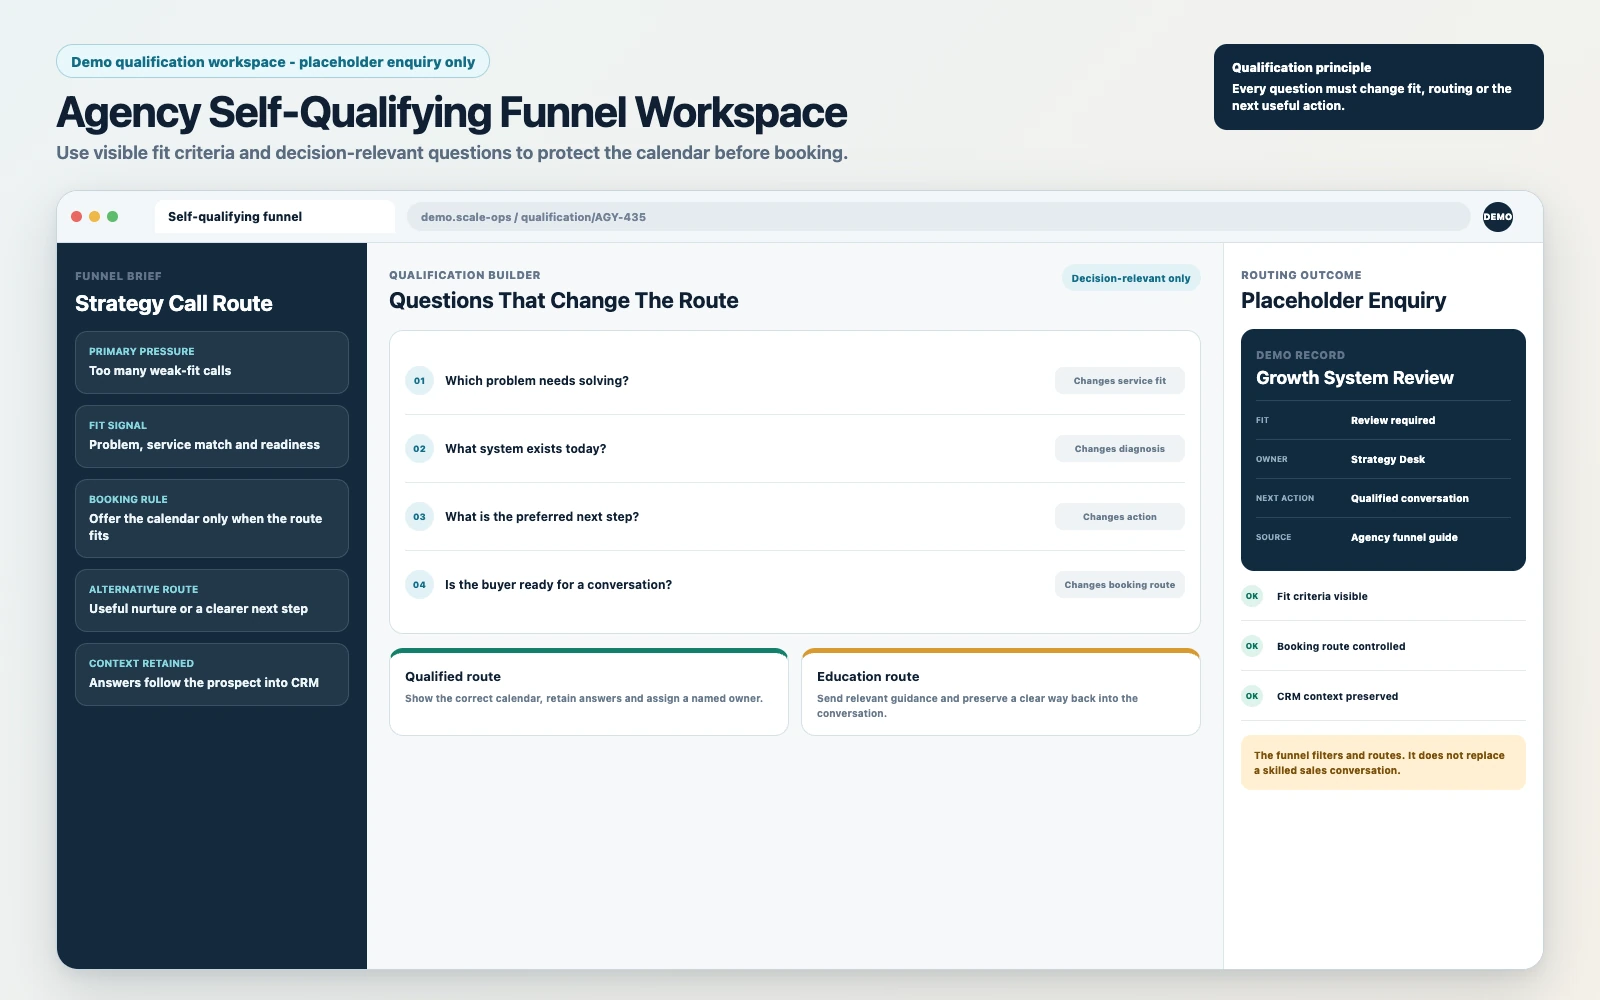Viewport: 1600px width, 1000px height.
Task: Open the Alternative Route card
Action: (212, 600)
